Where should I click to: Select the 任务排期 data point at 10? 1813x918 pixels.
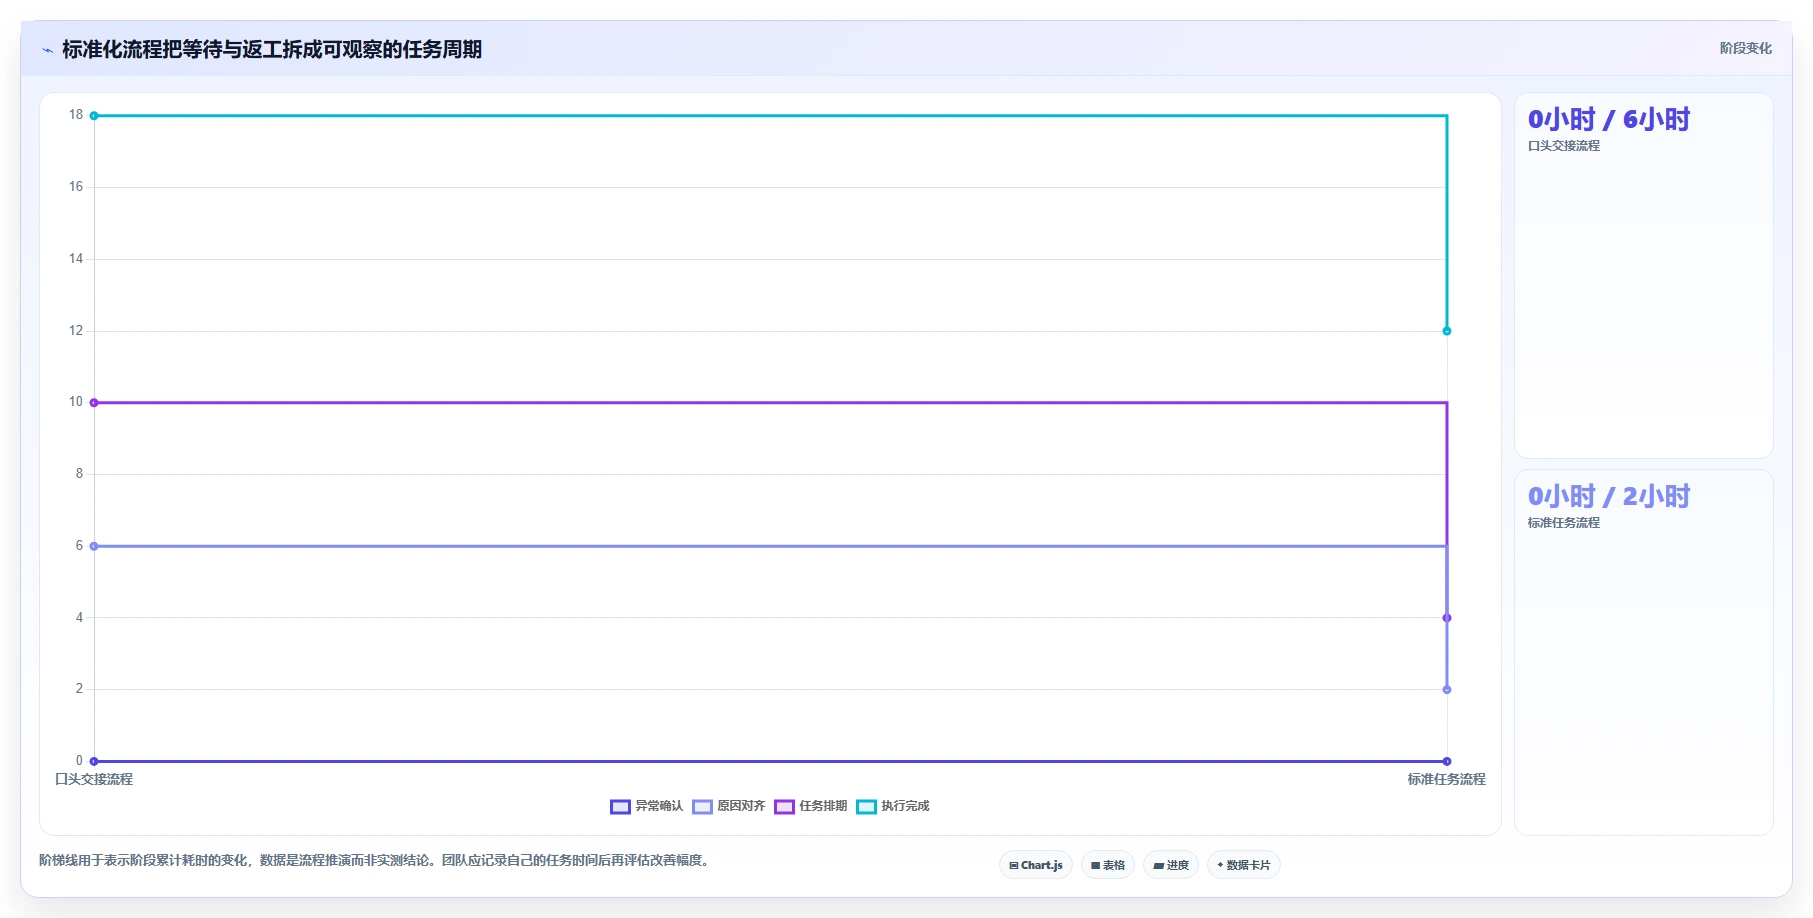point(94,403)
